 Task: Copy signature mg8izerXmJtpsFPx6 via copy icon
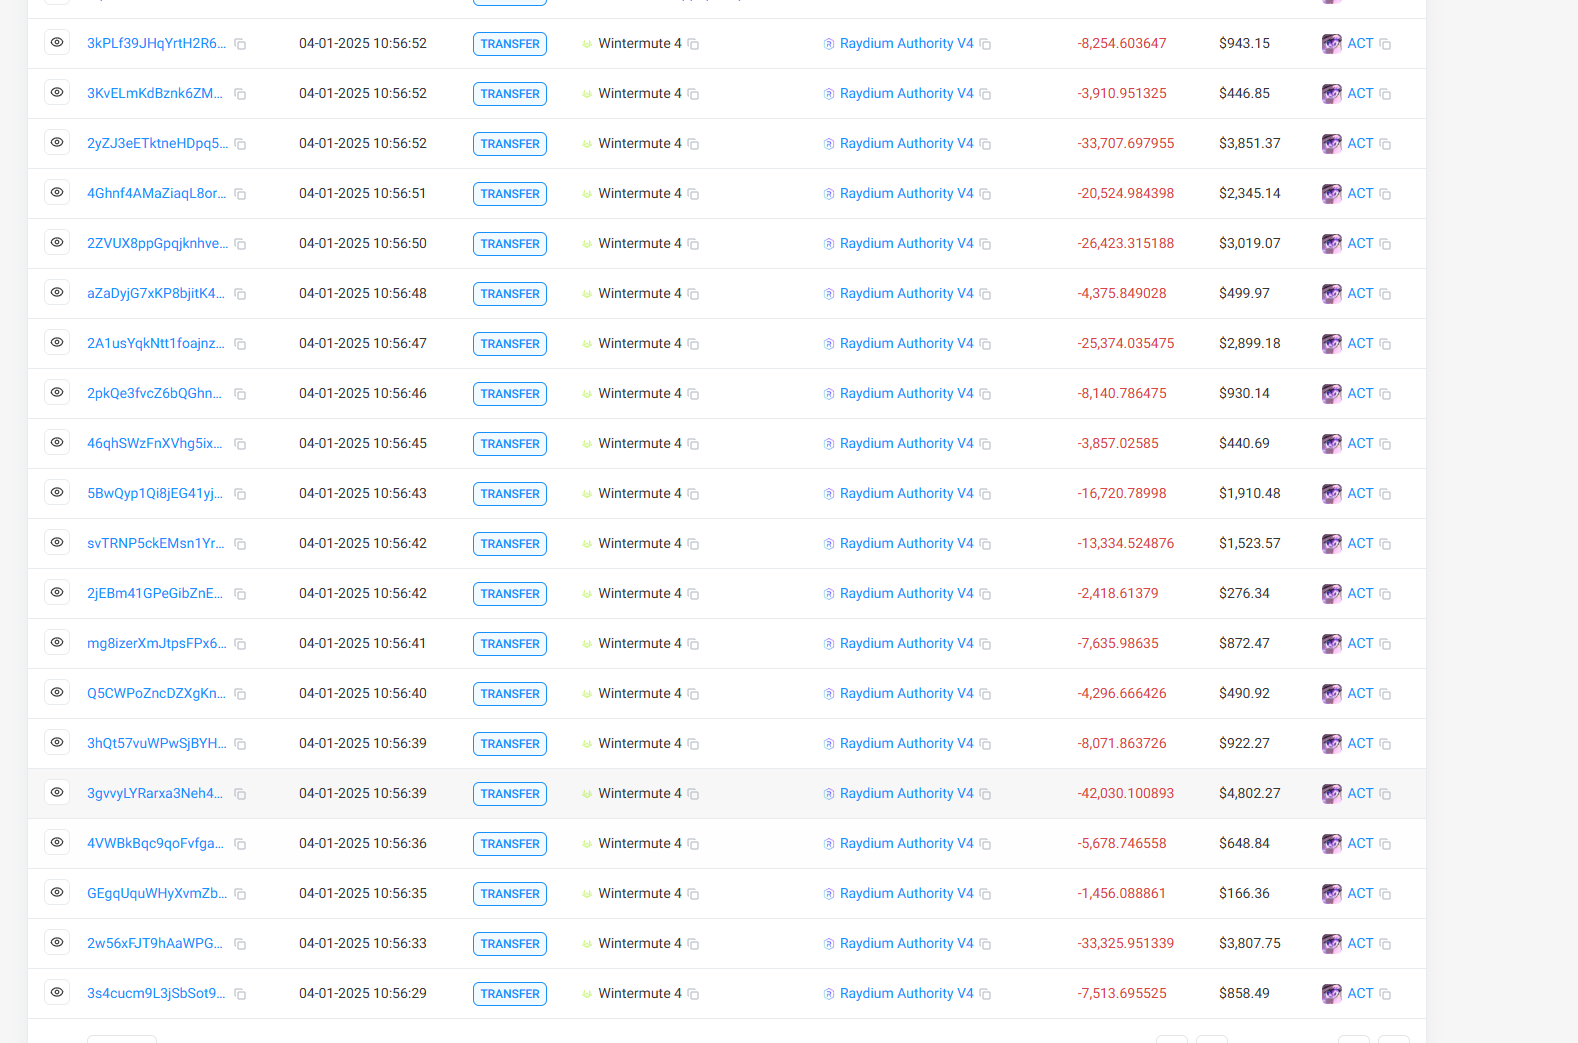[240, 644]
